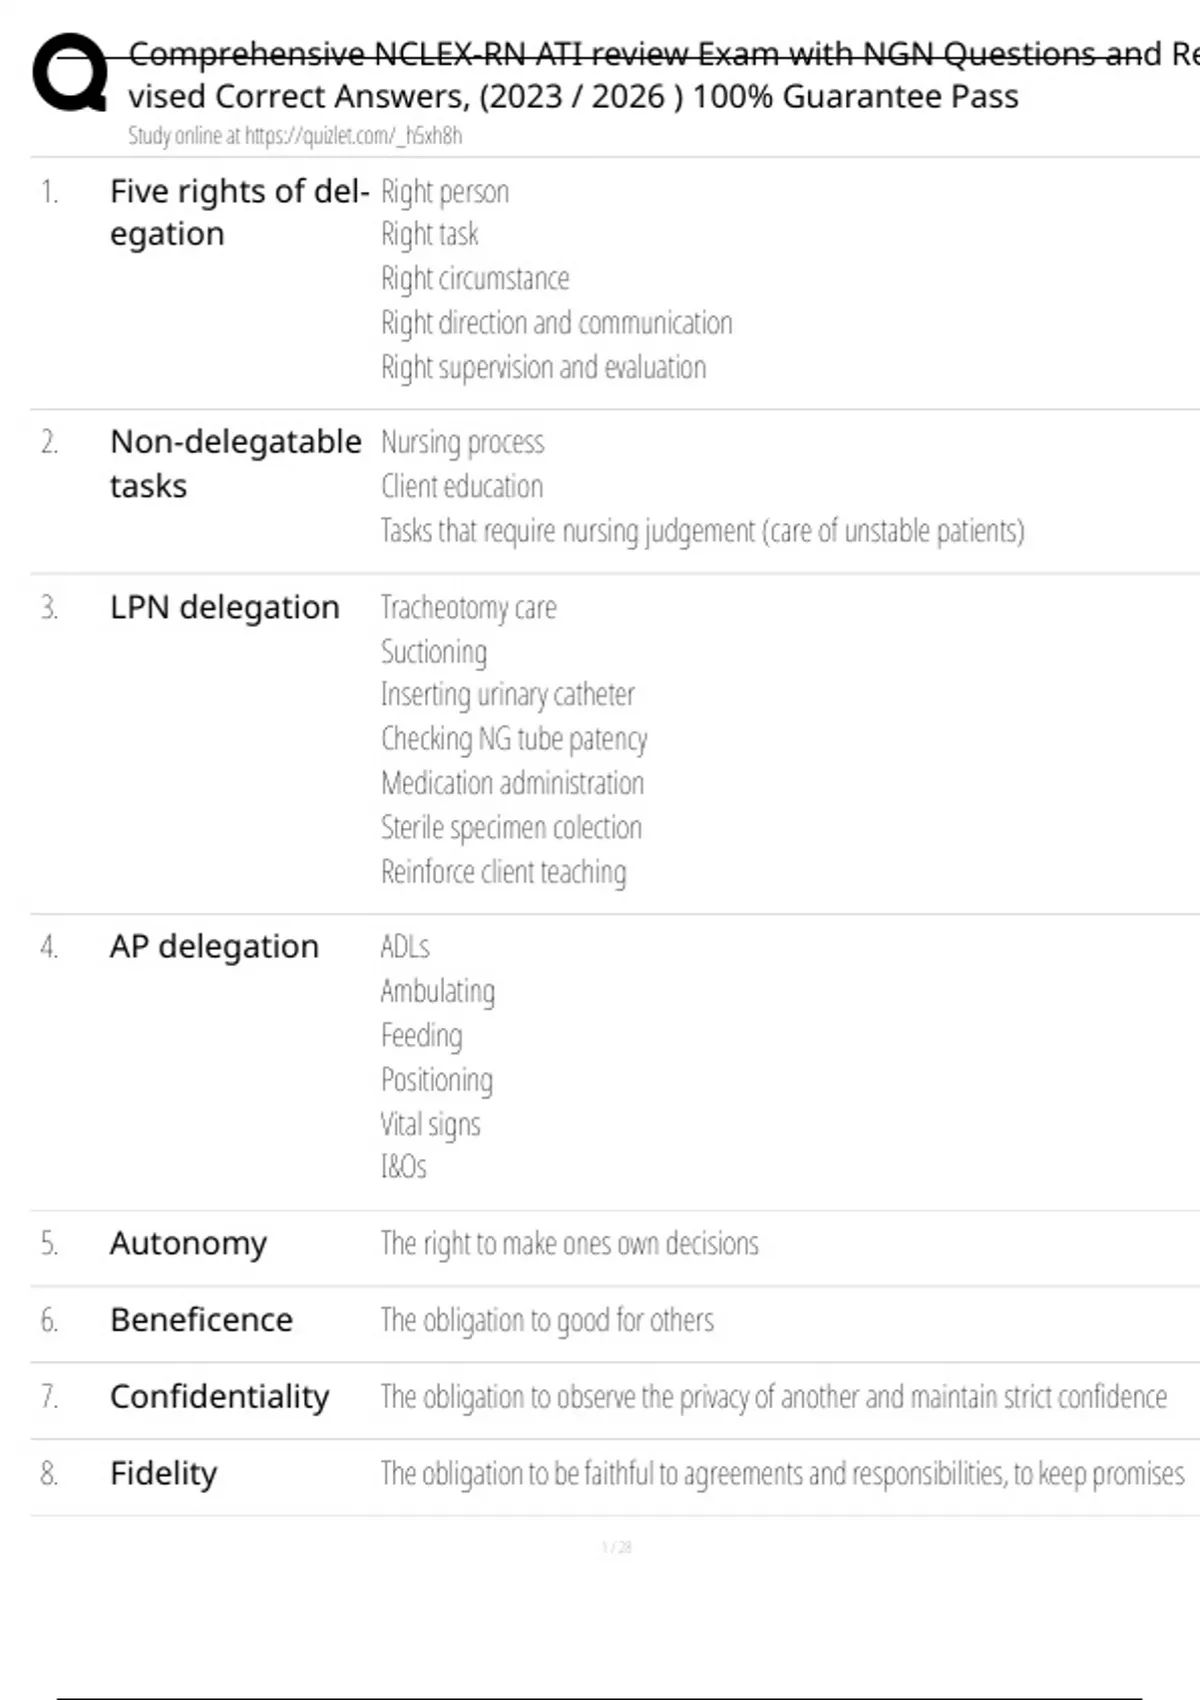Click the 'Non-delegatable tasks' term
This screenshot has height=1700, width=1200.
235,463
